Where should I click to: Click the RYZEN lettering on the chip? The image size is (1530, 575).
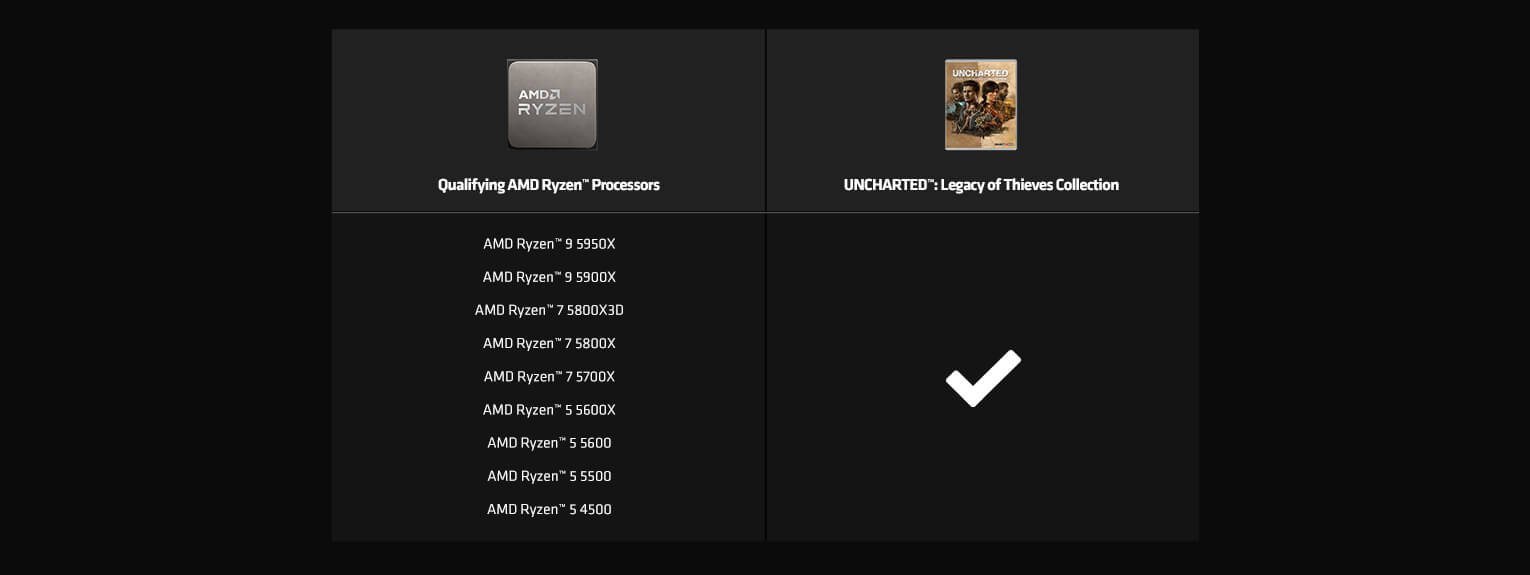(x=552, y=109)
